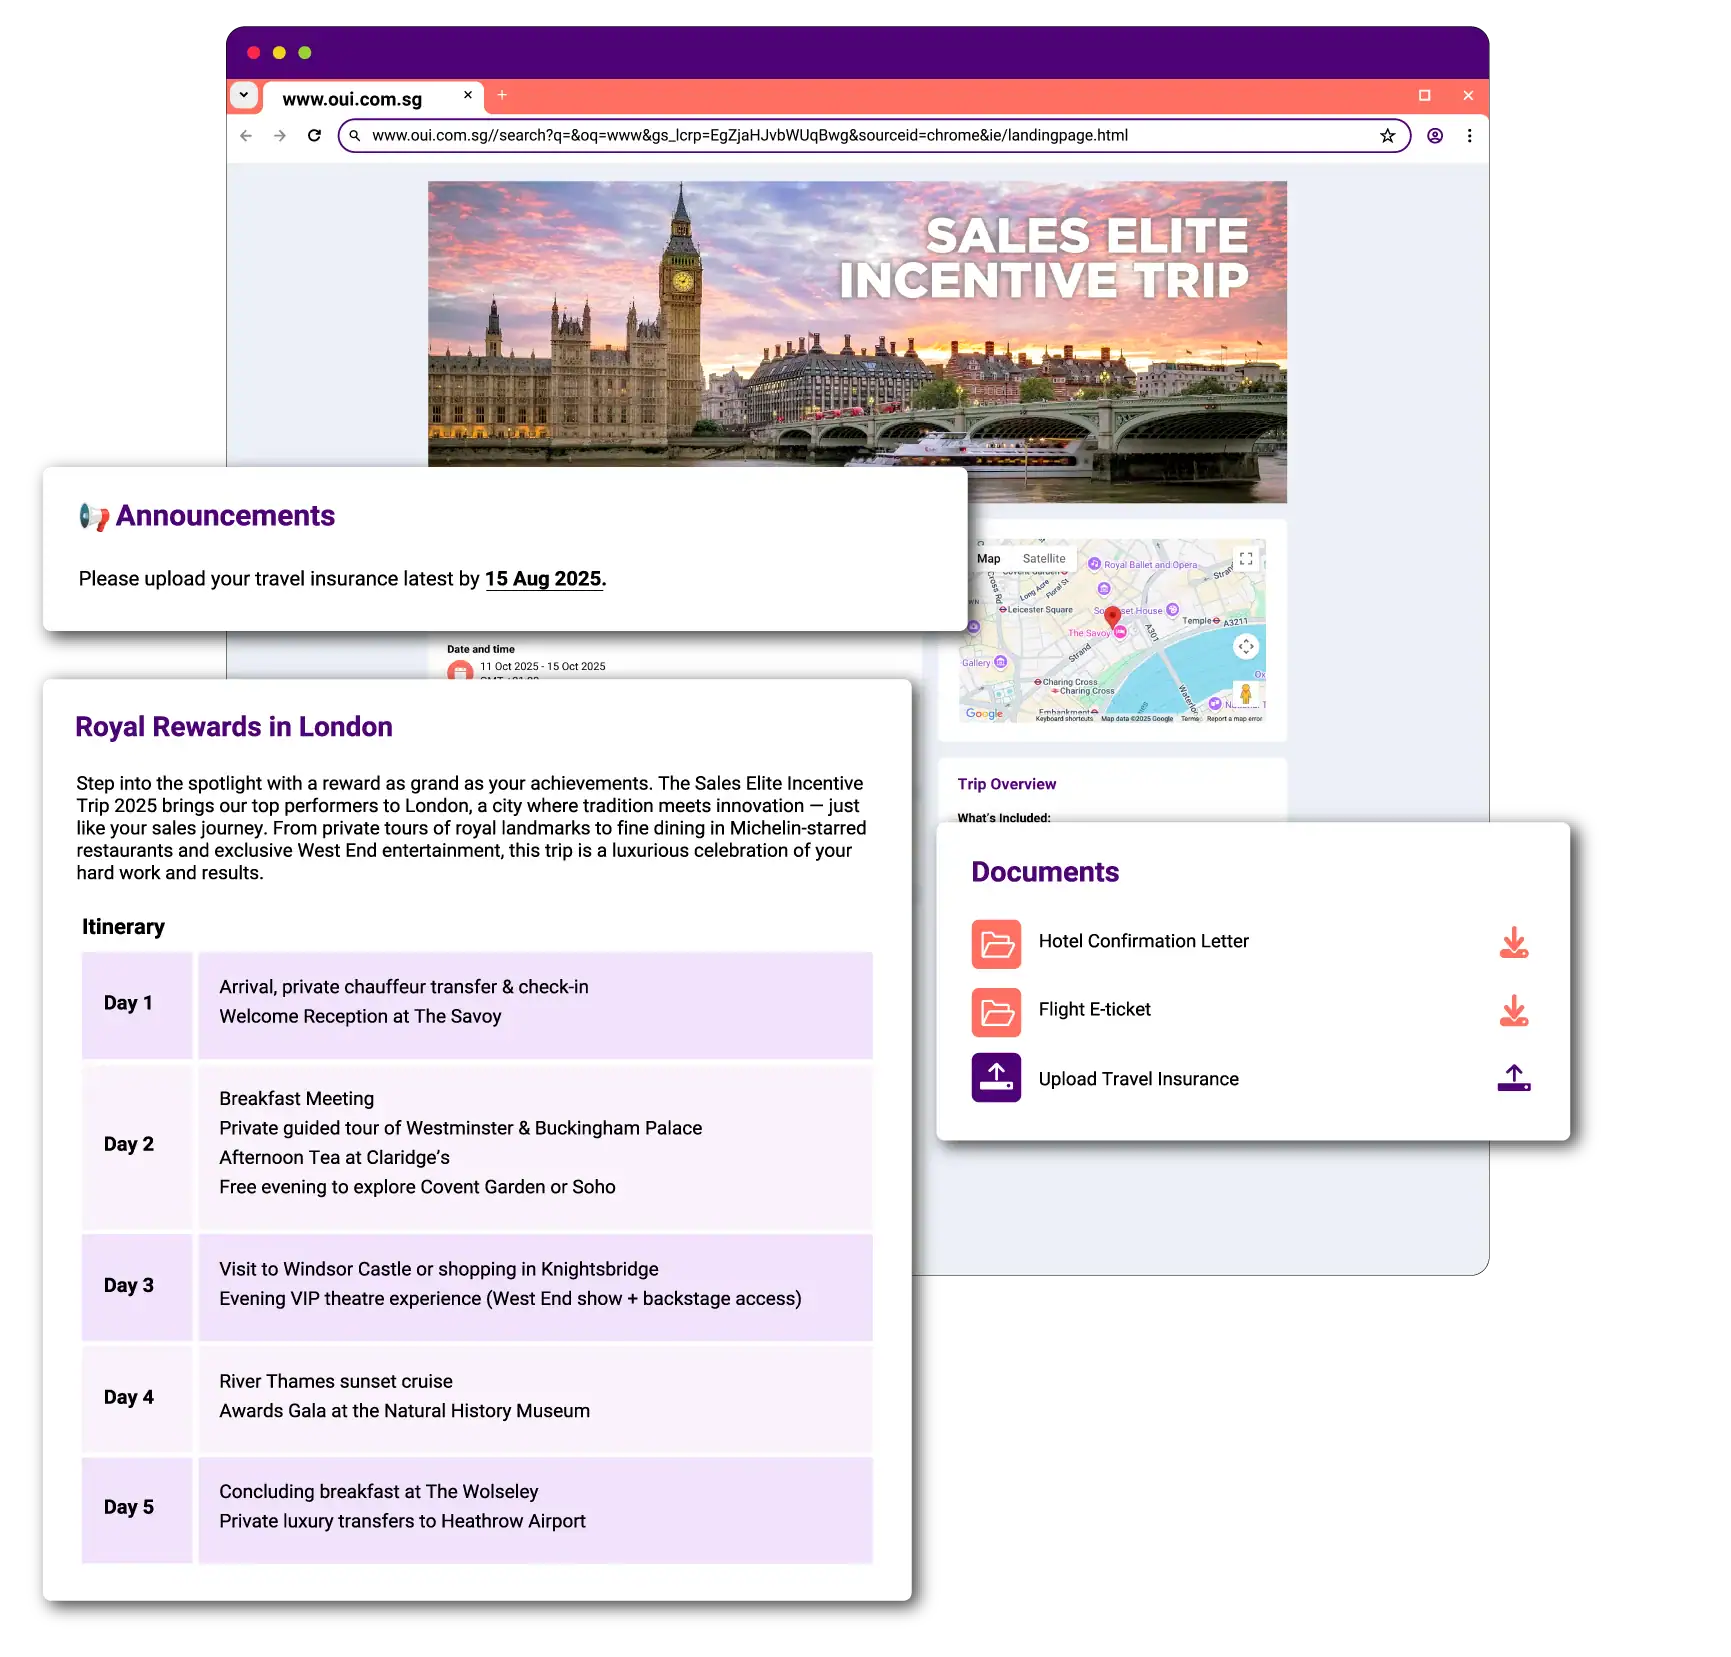Click the Flight E-ticket folder icon
Viewport: 1731px width, 1657px height.
[x=996, y=1012]
